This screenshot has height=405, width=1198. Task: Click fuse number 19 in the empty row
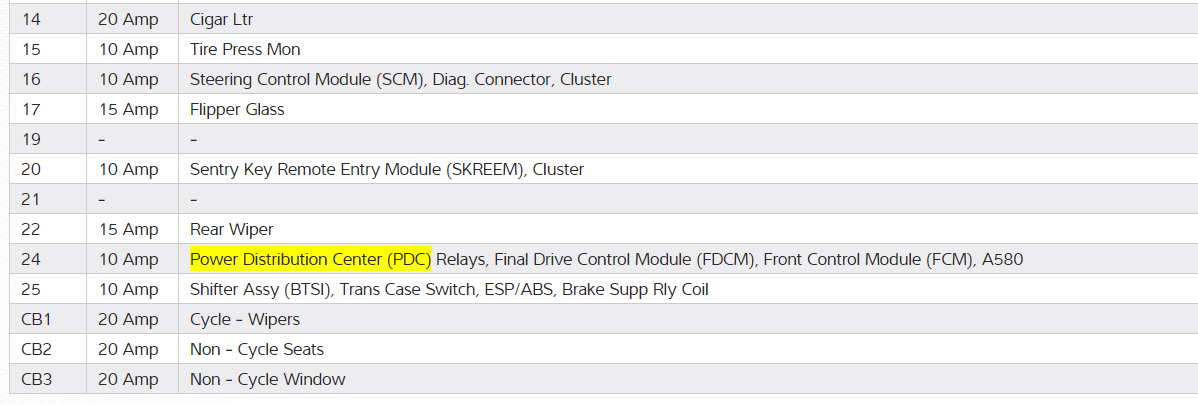pos(31,139)
